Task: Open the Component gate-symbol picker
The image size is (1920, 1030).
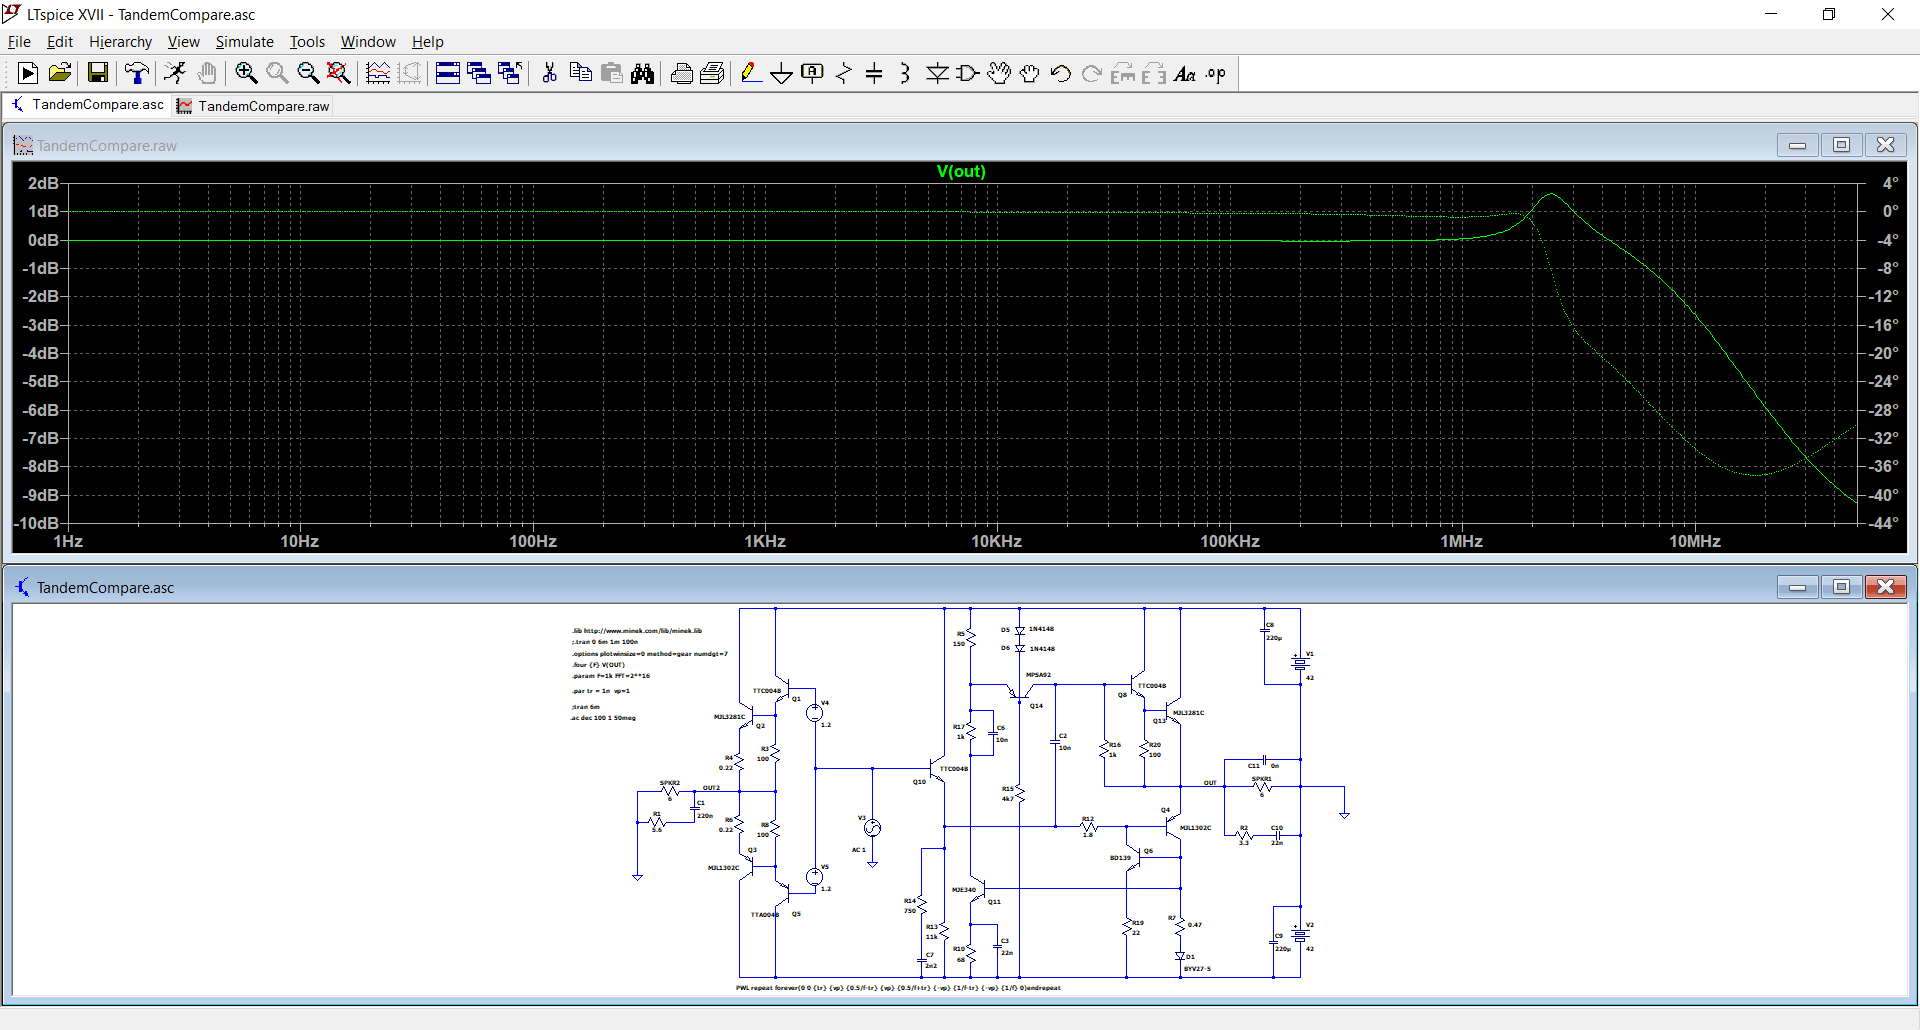Action: pos(968,73)
